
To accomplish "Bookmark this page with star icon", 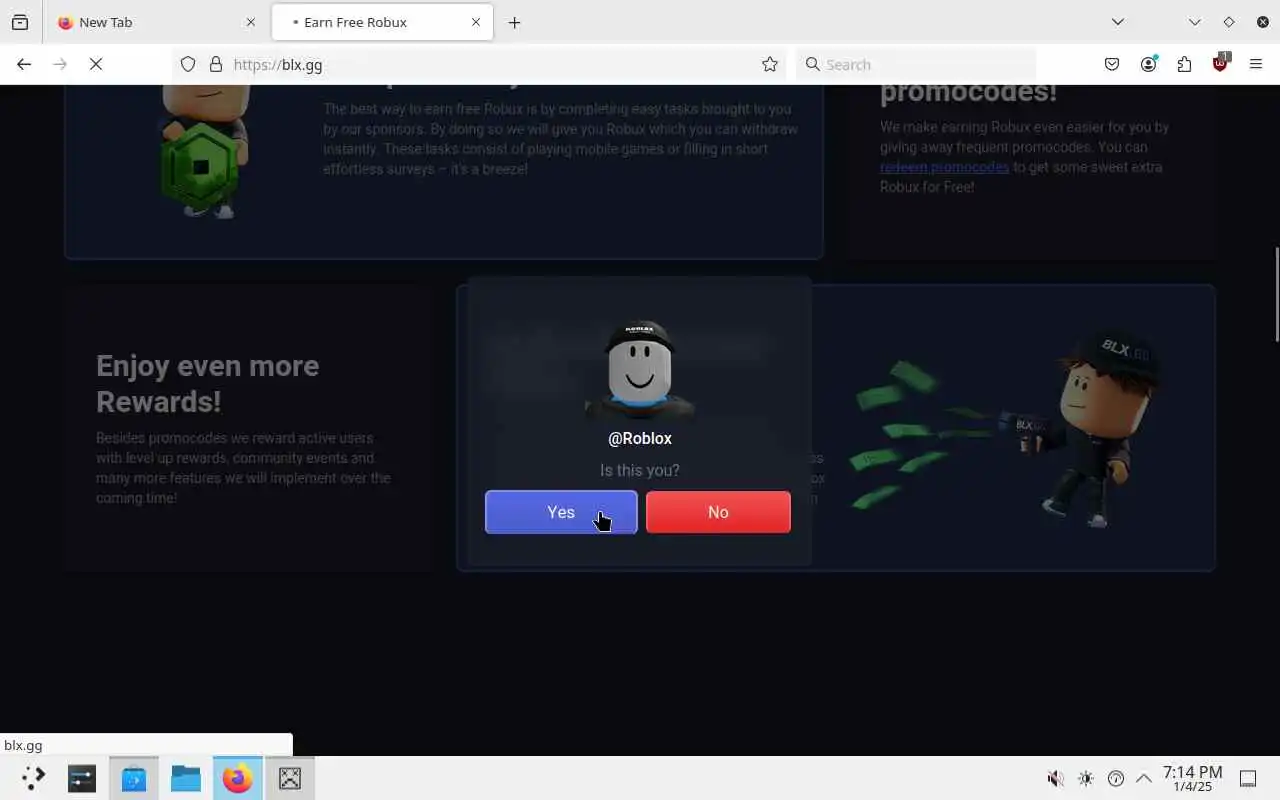I will click(770, 64).
